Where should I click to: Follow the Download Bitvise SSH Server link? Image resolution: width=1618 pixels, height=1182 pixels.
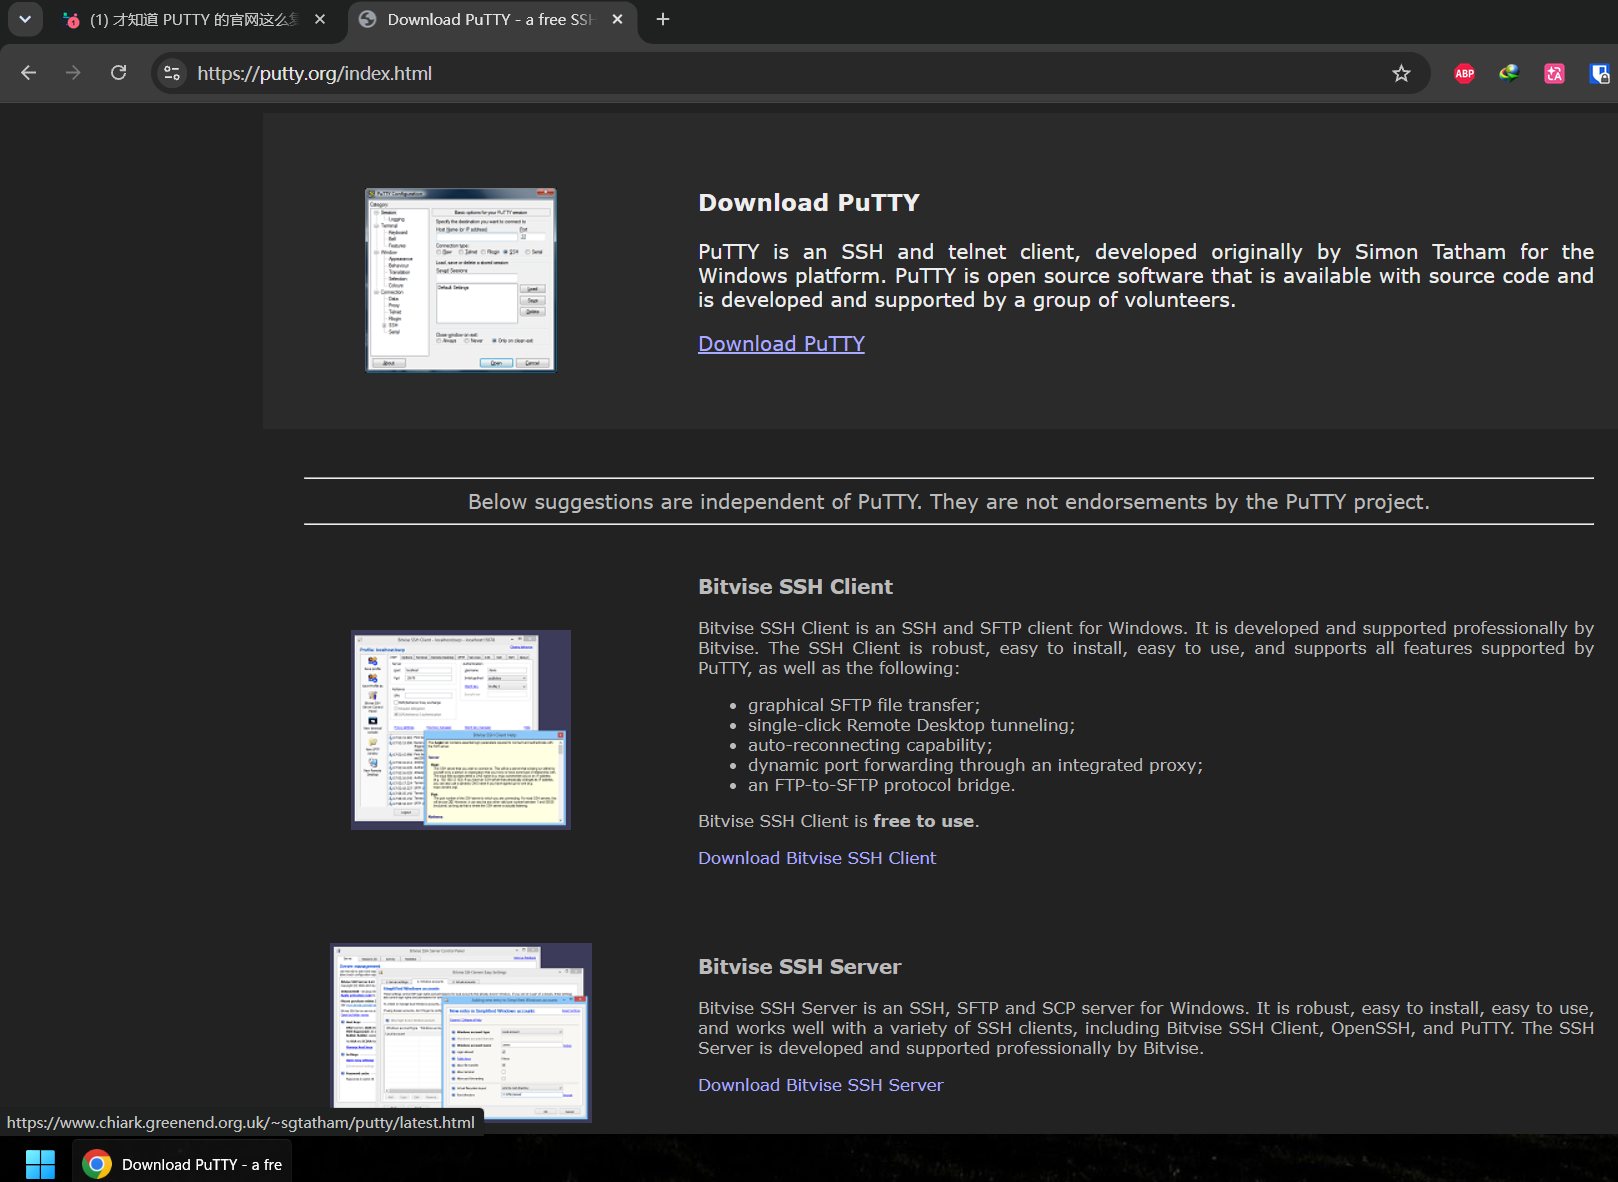click(x=820, y=1085)
